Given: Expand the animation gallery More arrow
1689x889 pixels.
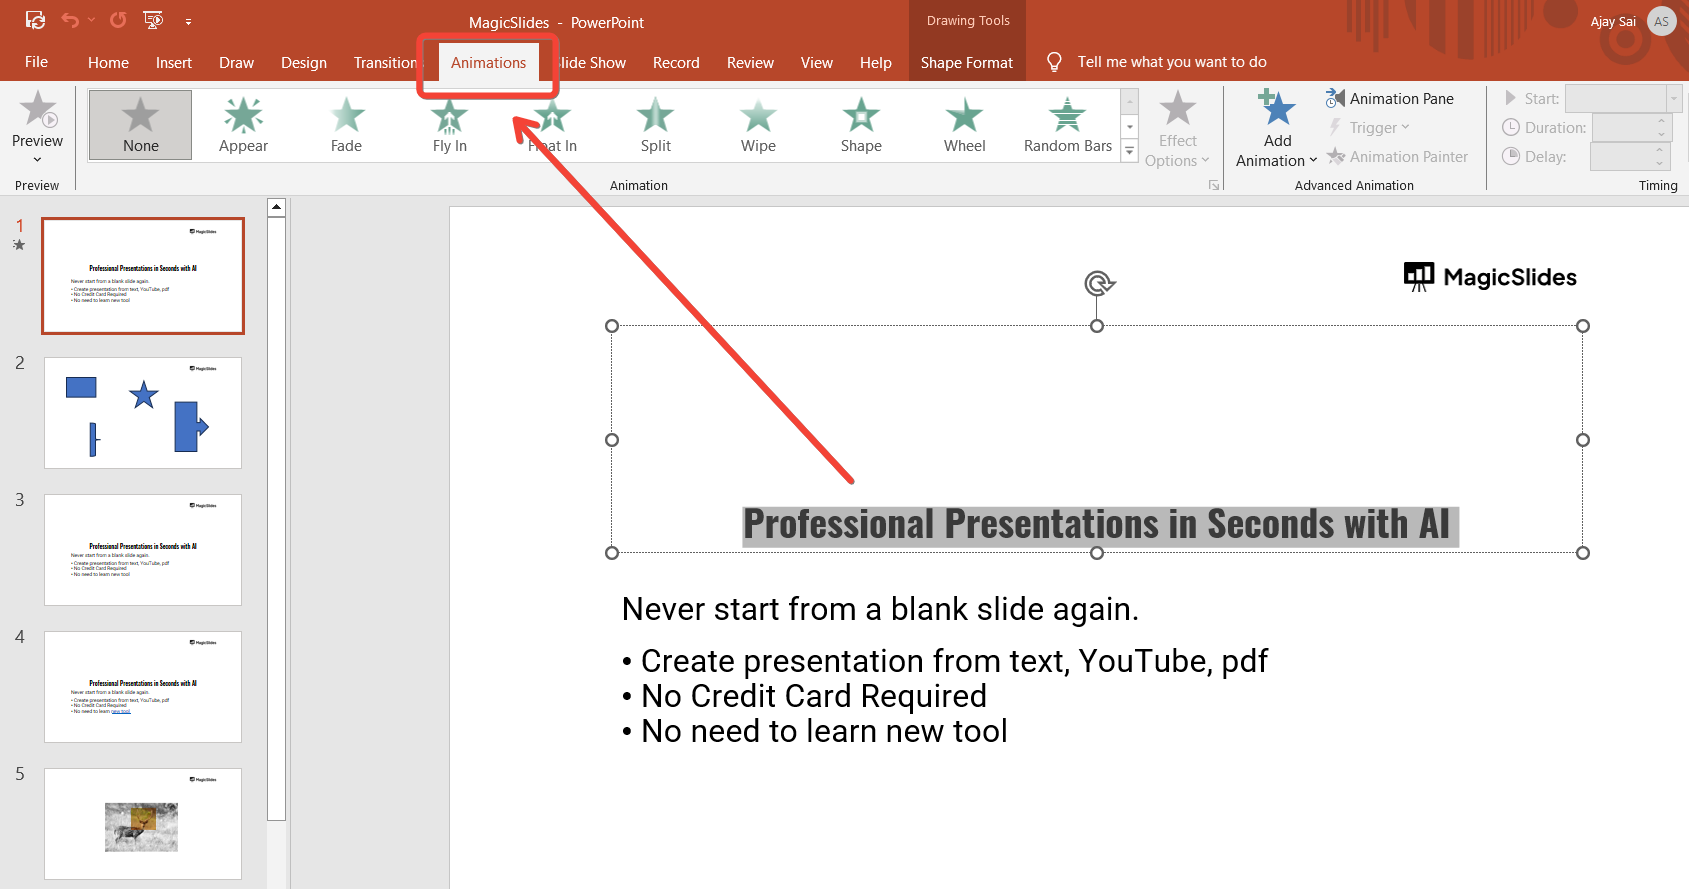Looking at the screenshot, I should [x=1130, y=151].
